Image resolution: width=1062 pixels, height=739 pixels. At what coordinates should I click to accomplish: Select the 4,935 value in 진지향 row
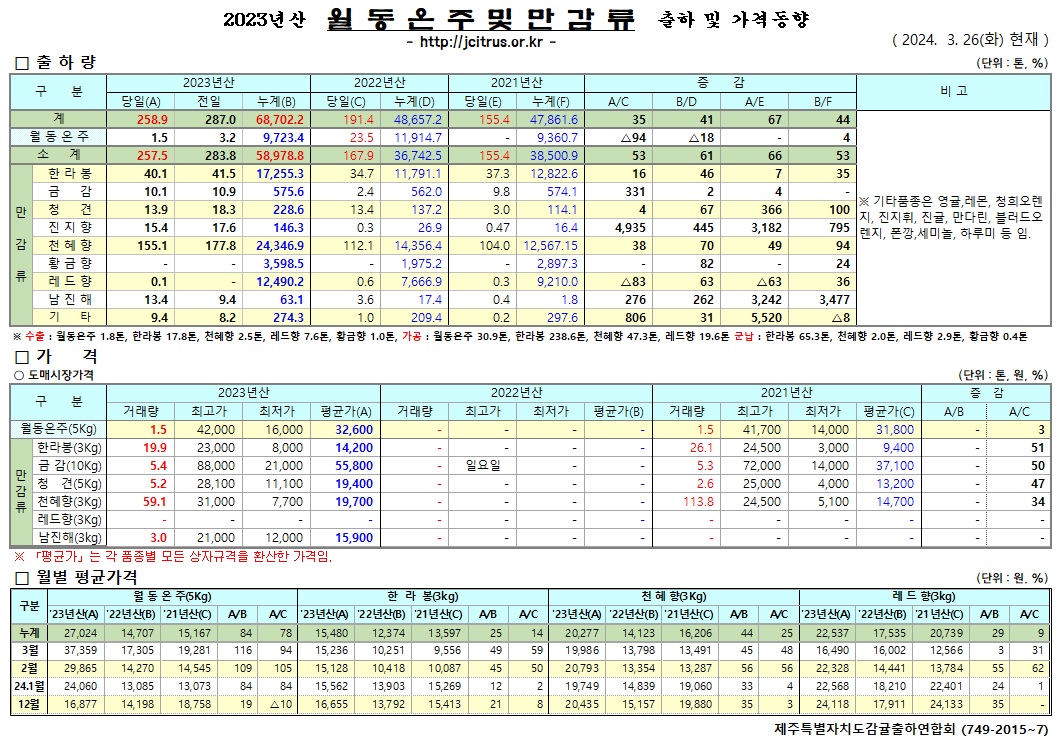(x=625, y=227)
